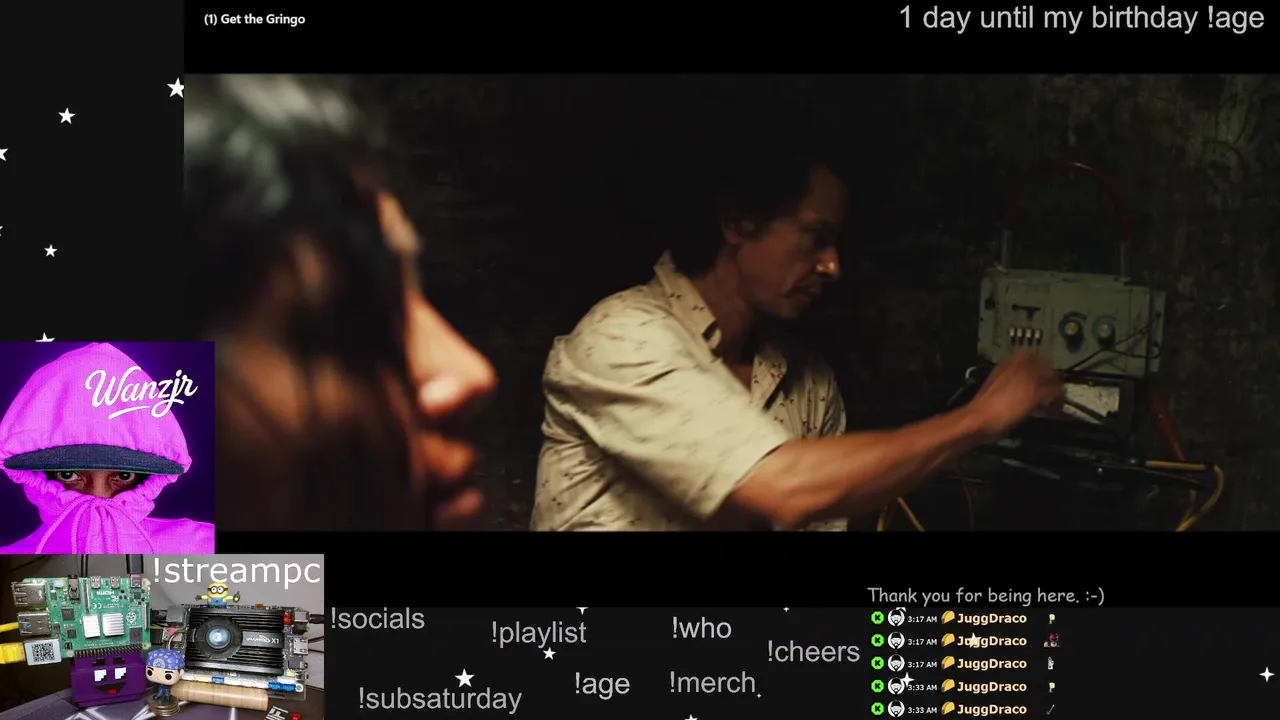Select the !cheers command text

coord(813,652)
